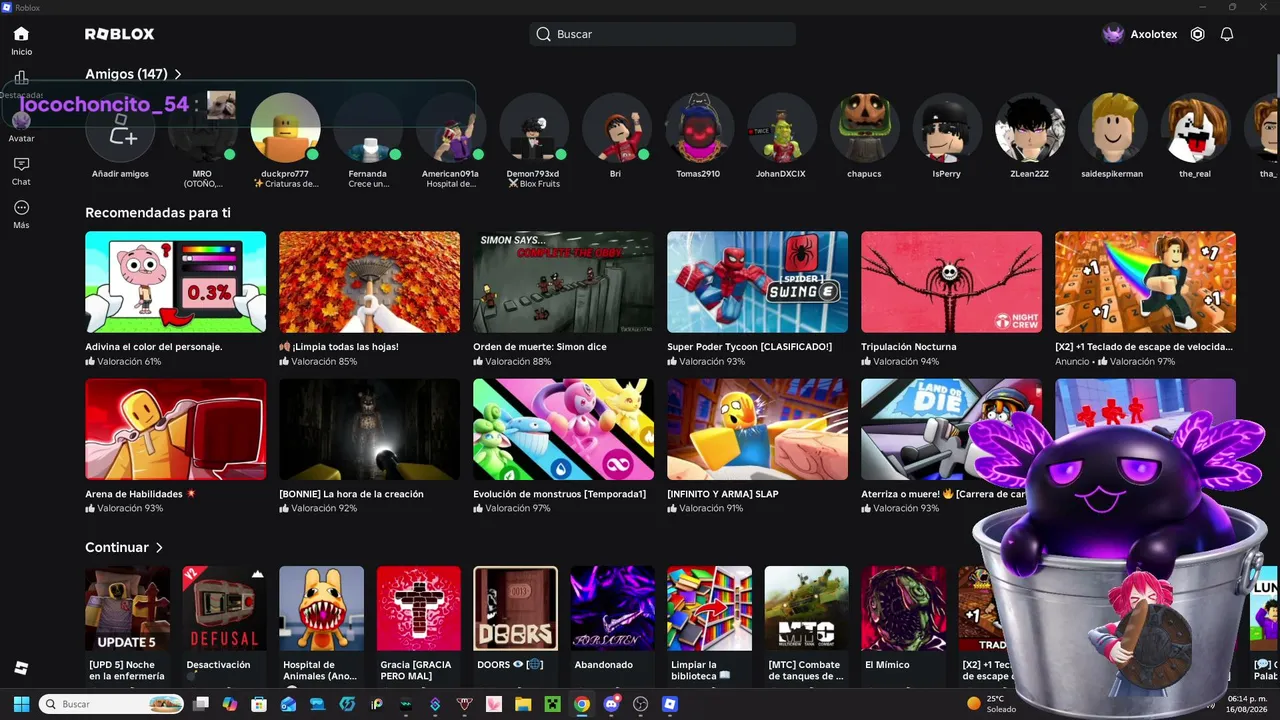The image size is (1280, 720).
Task: Open the Evolución de monstruos thumbnail
Action: coord(564,429)
